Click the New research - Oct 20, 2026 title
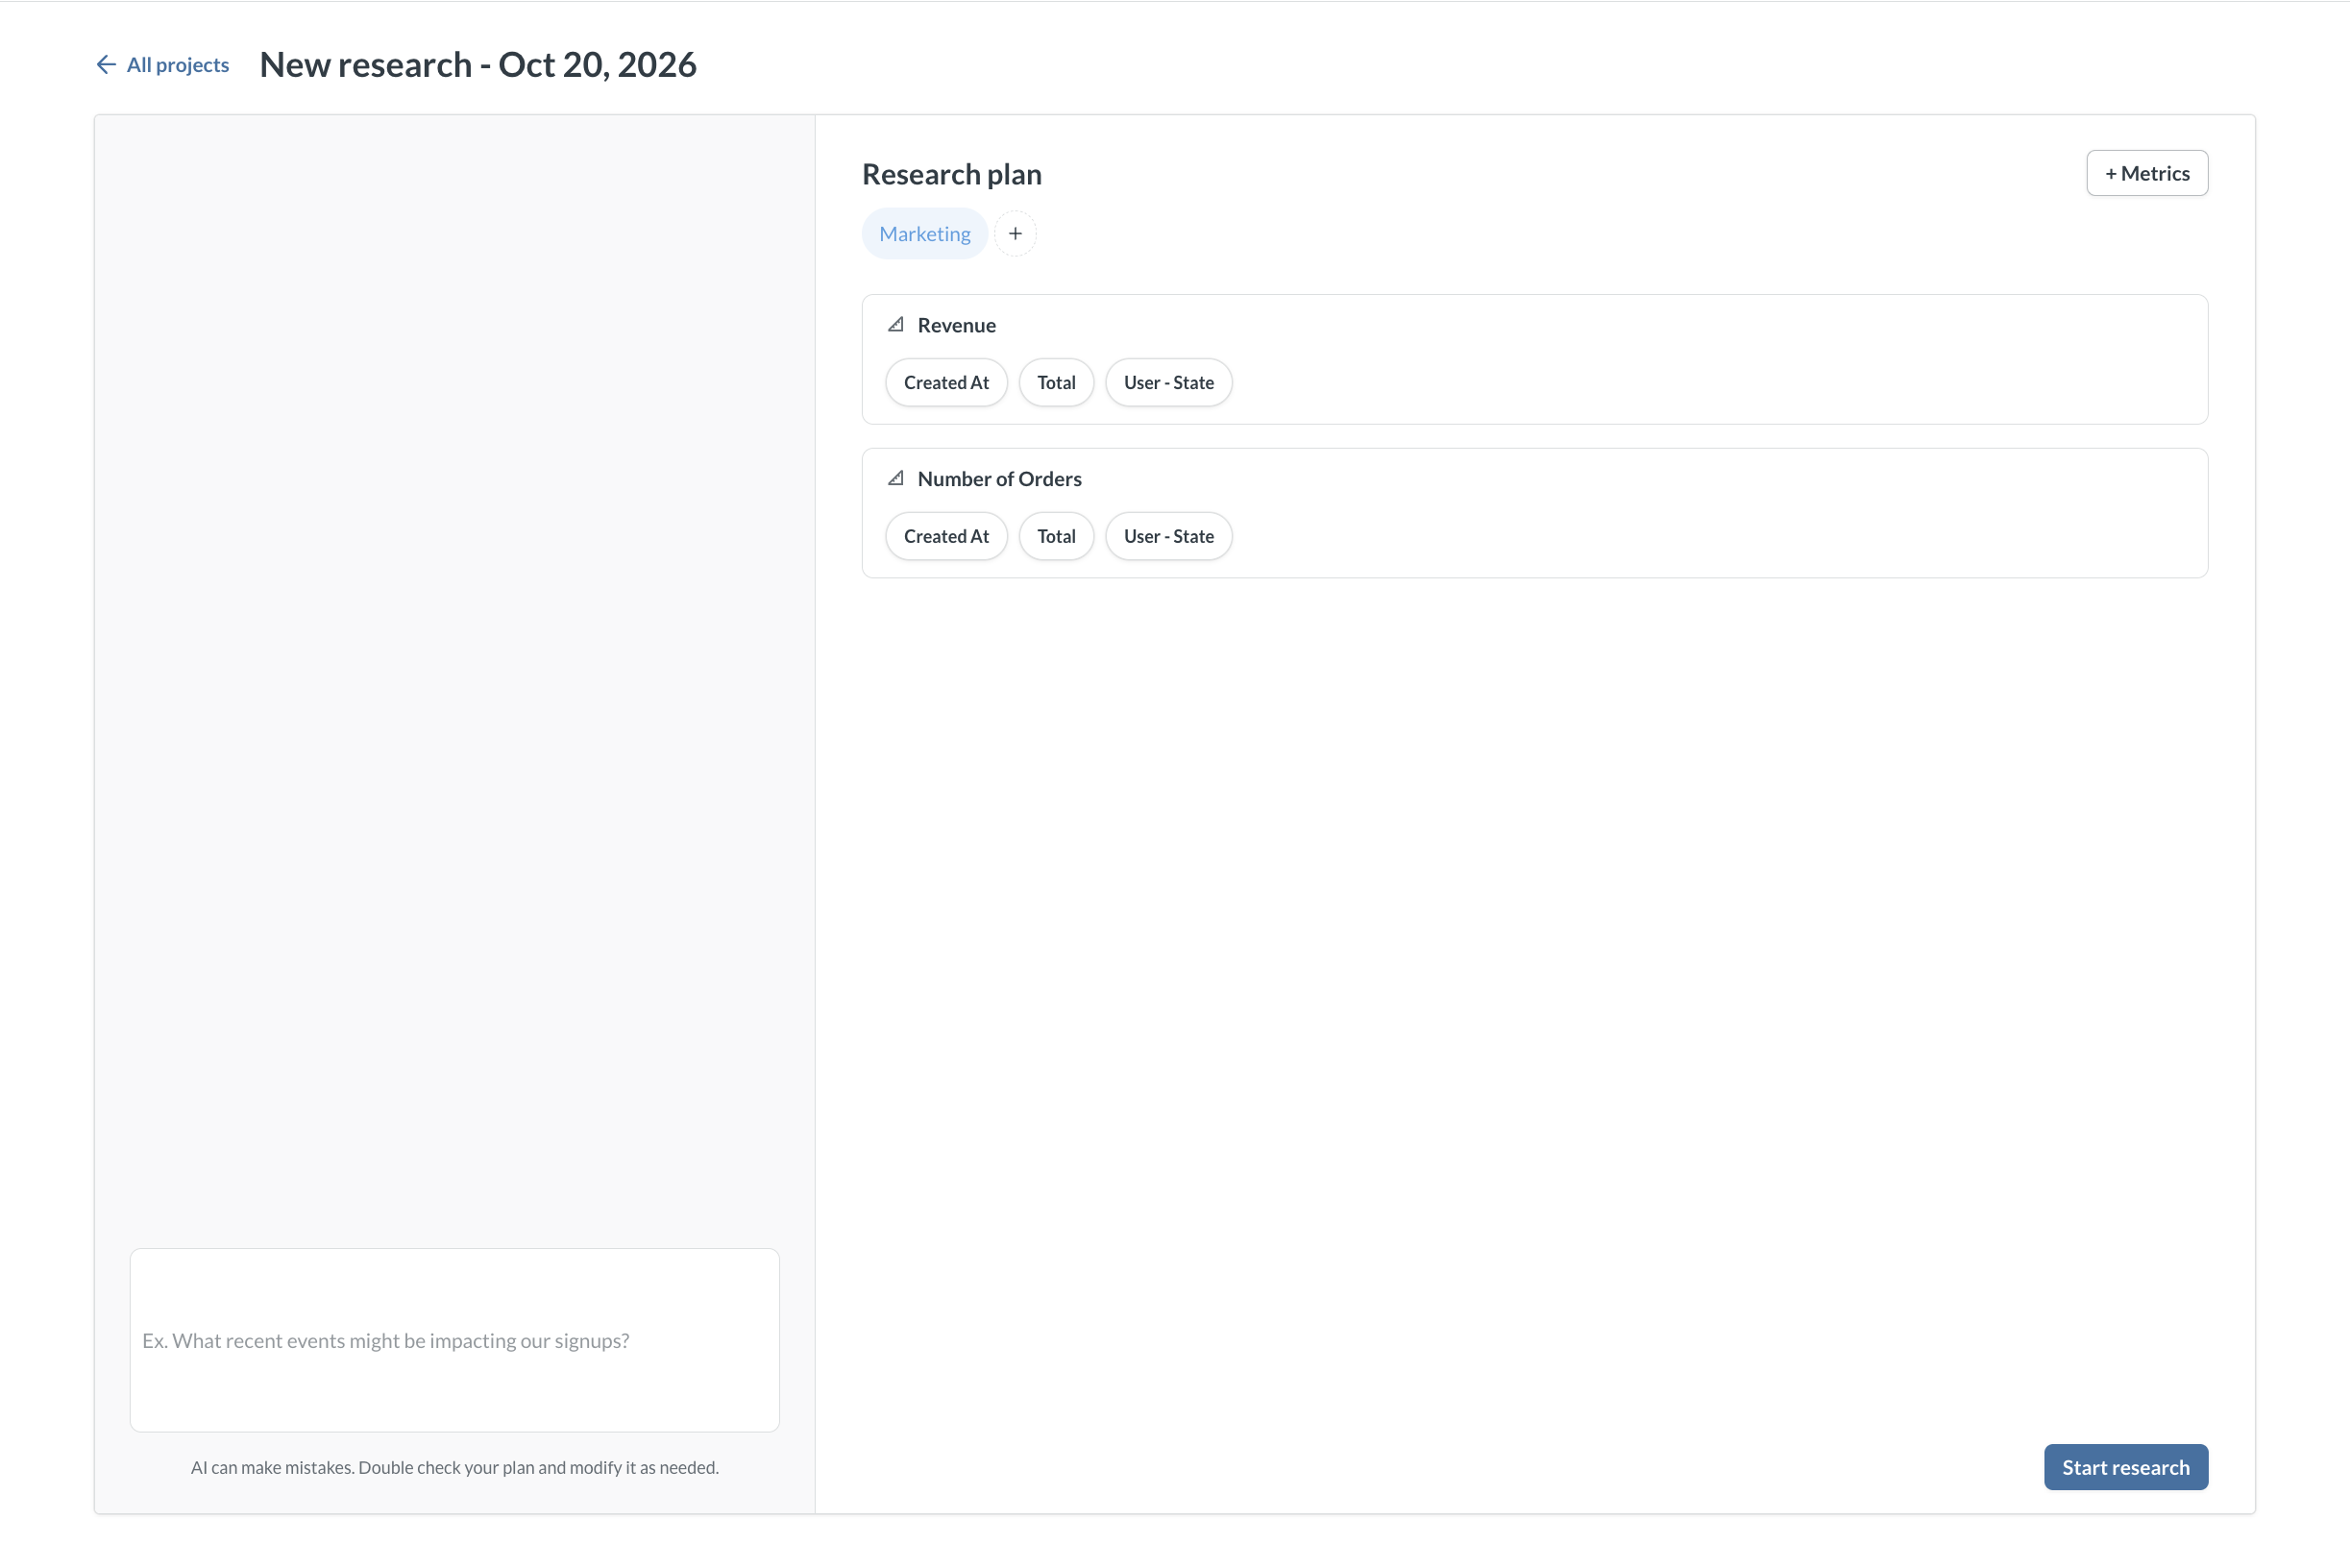 478,65
